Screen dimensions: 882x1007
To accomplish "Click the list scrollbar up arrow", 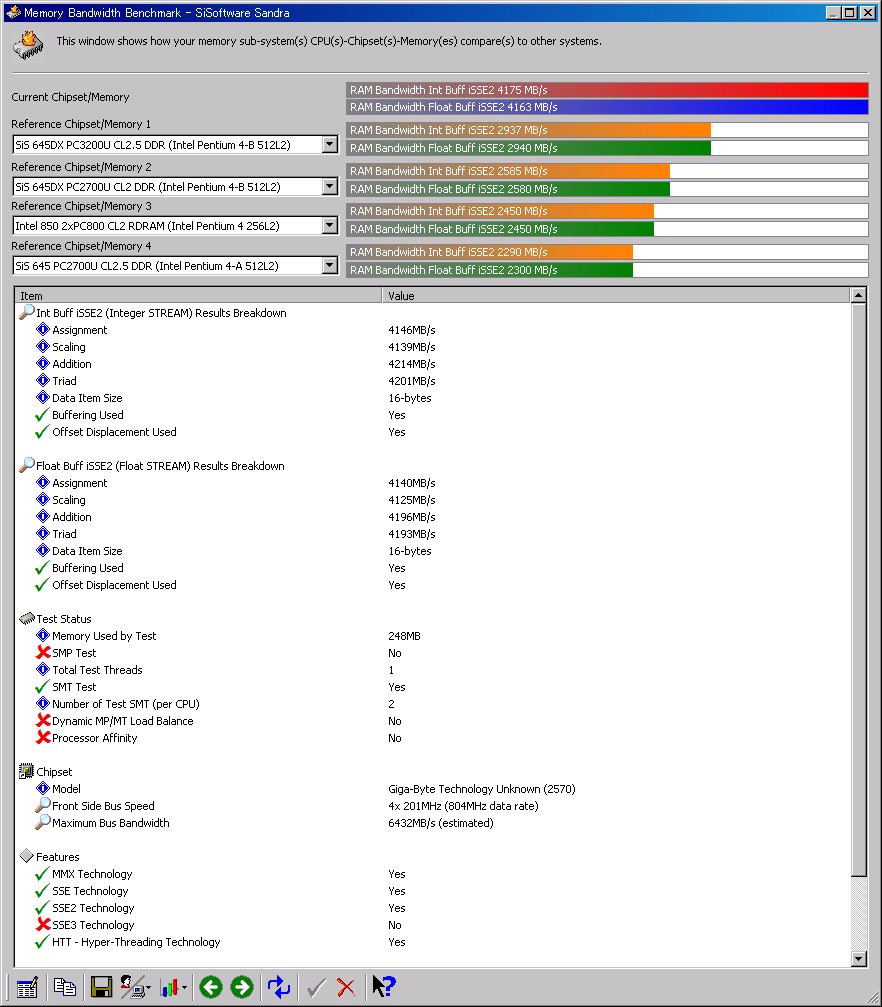I will point(858,295).
